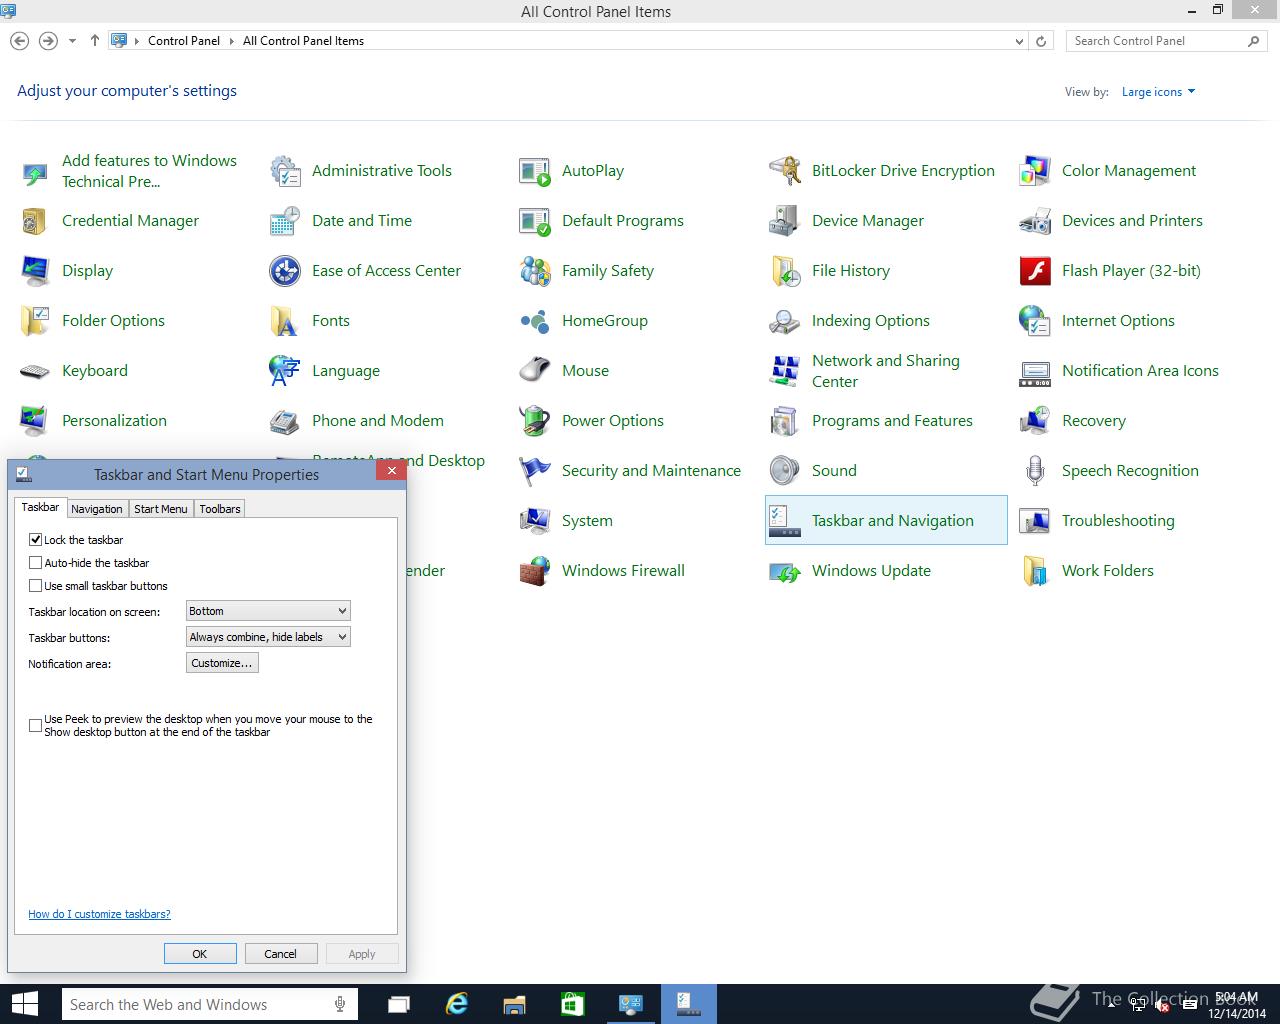The width and height of the screenshot is (1280, 1024).
Task: Open Troubleshooting control panel item
Action: pos(1118,521)
